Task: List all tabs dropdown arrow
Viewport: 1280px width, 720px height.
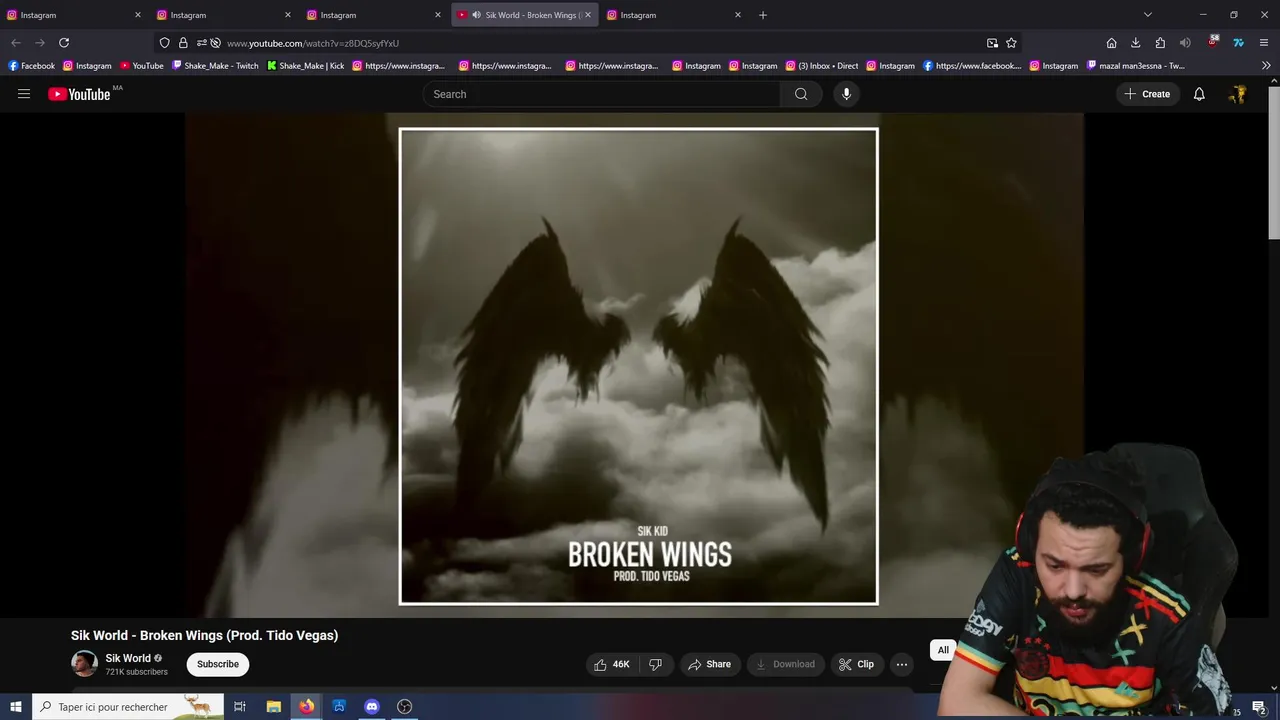Action: pyautogui.click(x=1148, y=15)
